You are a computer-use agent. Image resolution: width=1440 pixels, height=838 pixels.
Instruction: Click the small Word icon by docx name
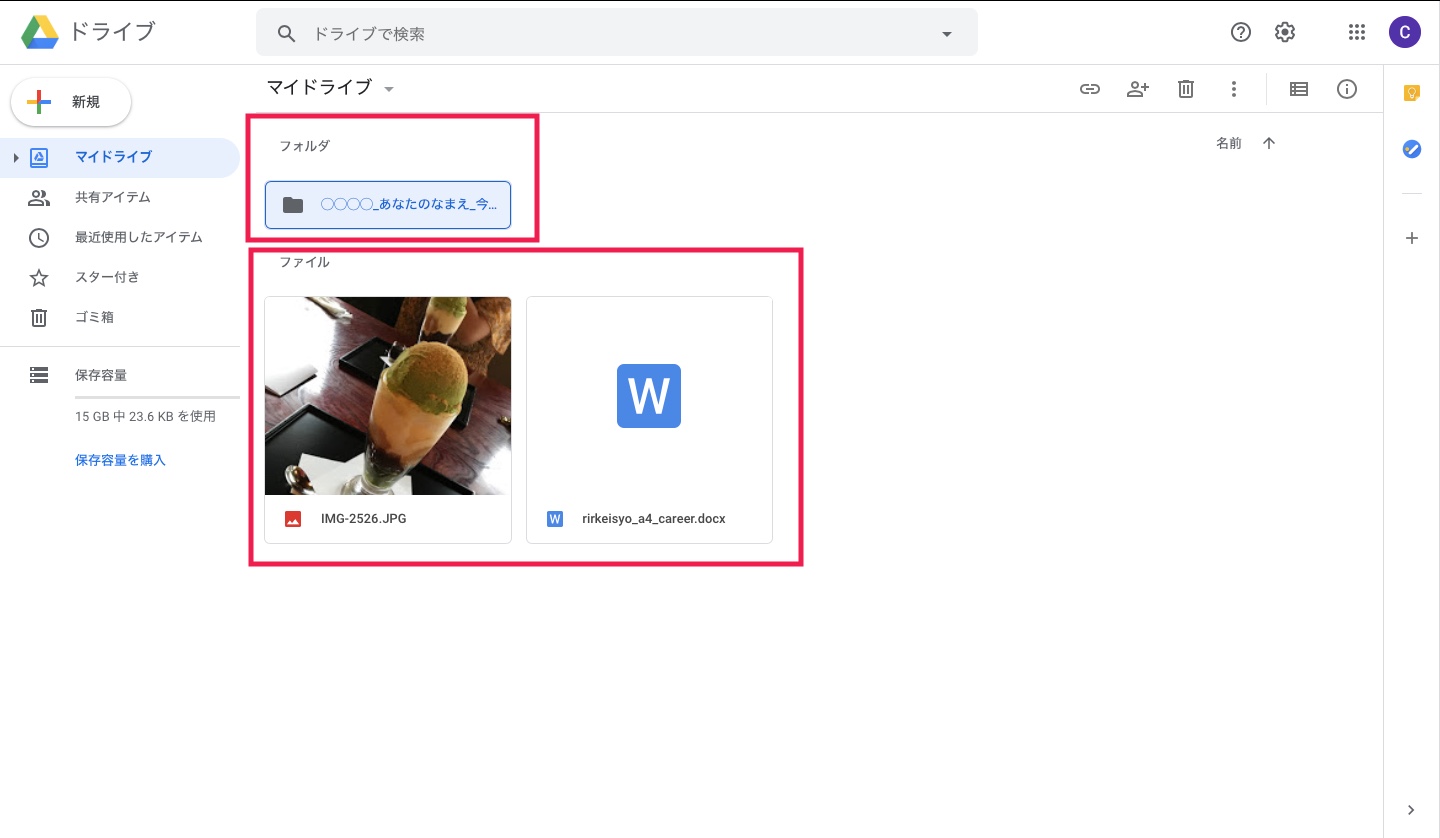[555, 519]
